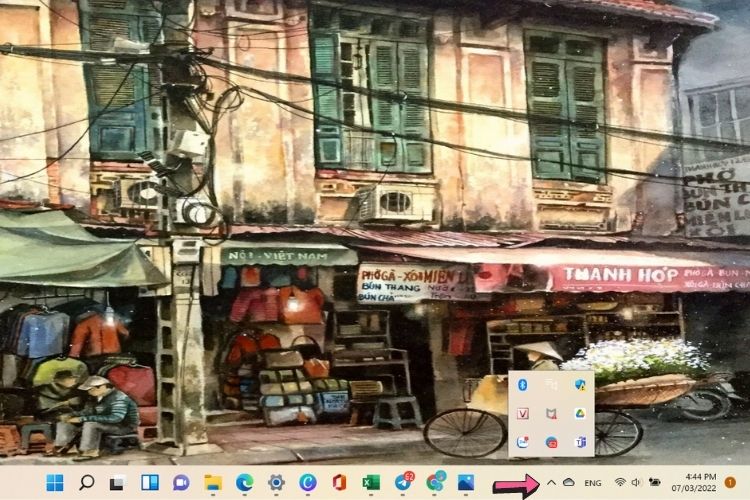Open the Settings gear on taskbar
Screen dimensions: 750x500
(x=276, y=482)
